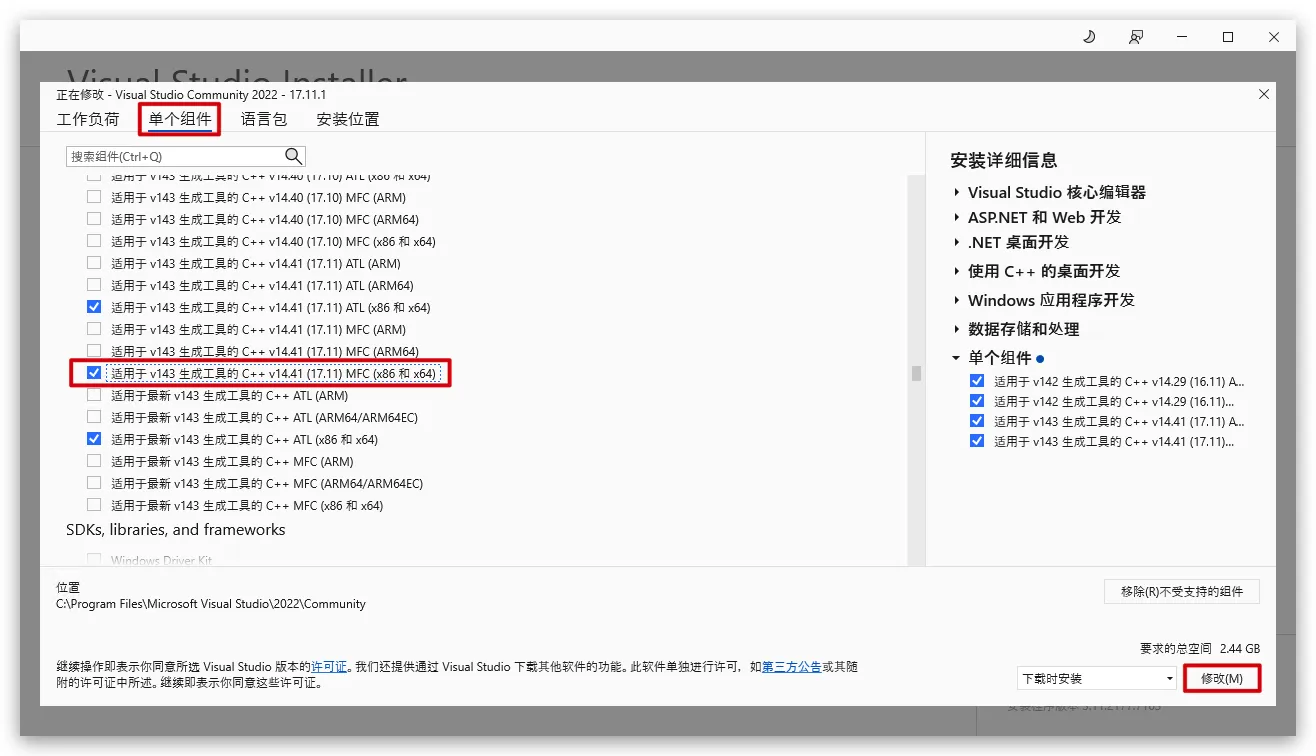Uncheck v14.41 (17.11) ATL (x86 和 x64)
Viewport: 1316px width, 756px height.
point(94,307)
